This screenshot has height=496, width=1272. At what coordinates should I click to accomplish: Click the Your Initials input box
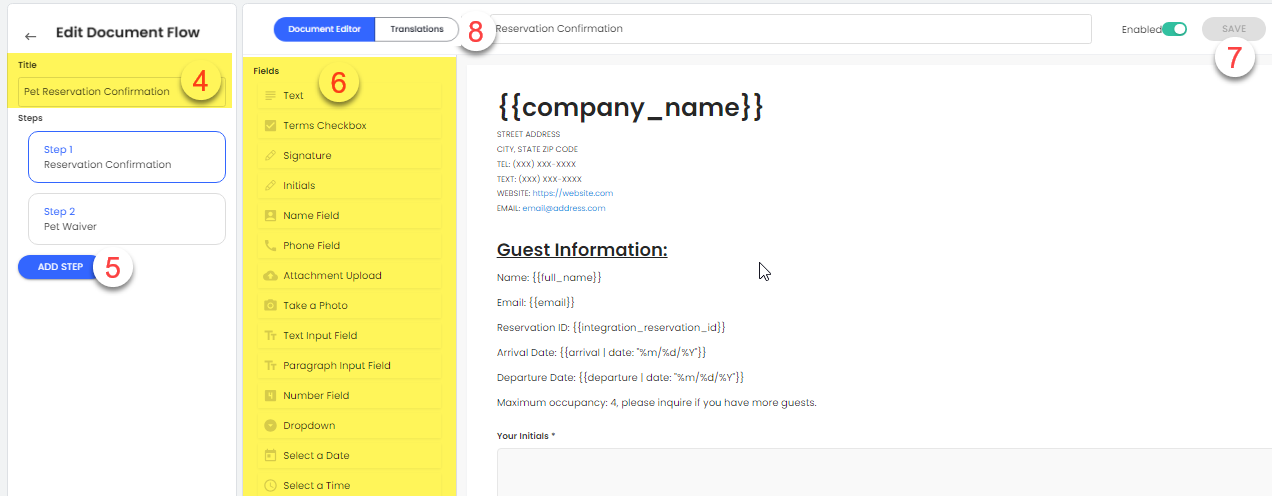(x=880, y=470)
